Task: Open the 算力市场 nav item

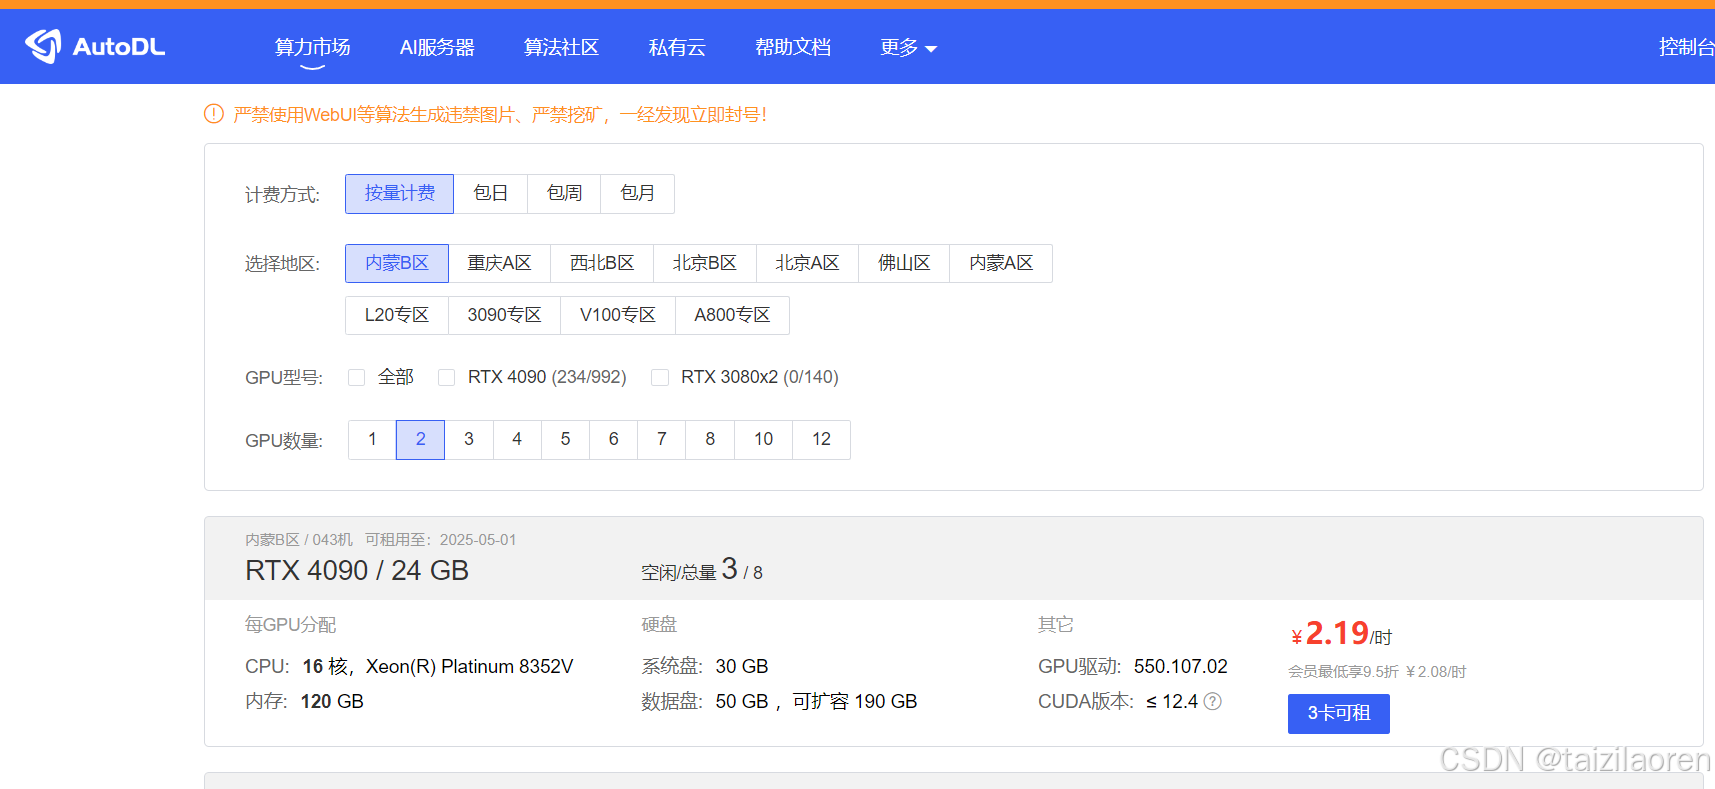Action: [x=312, y=47]
